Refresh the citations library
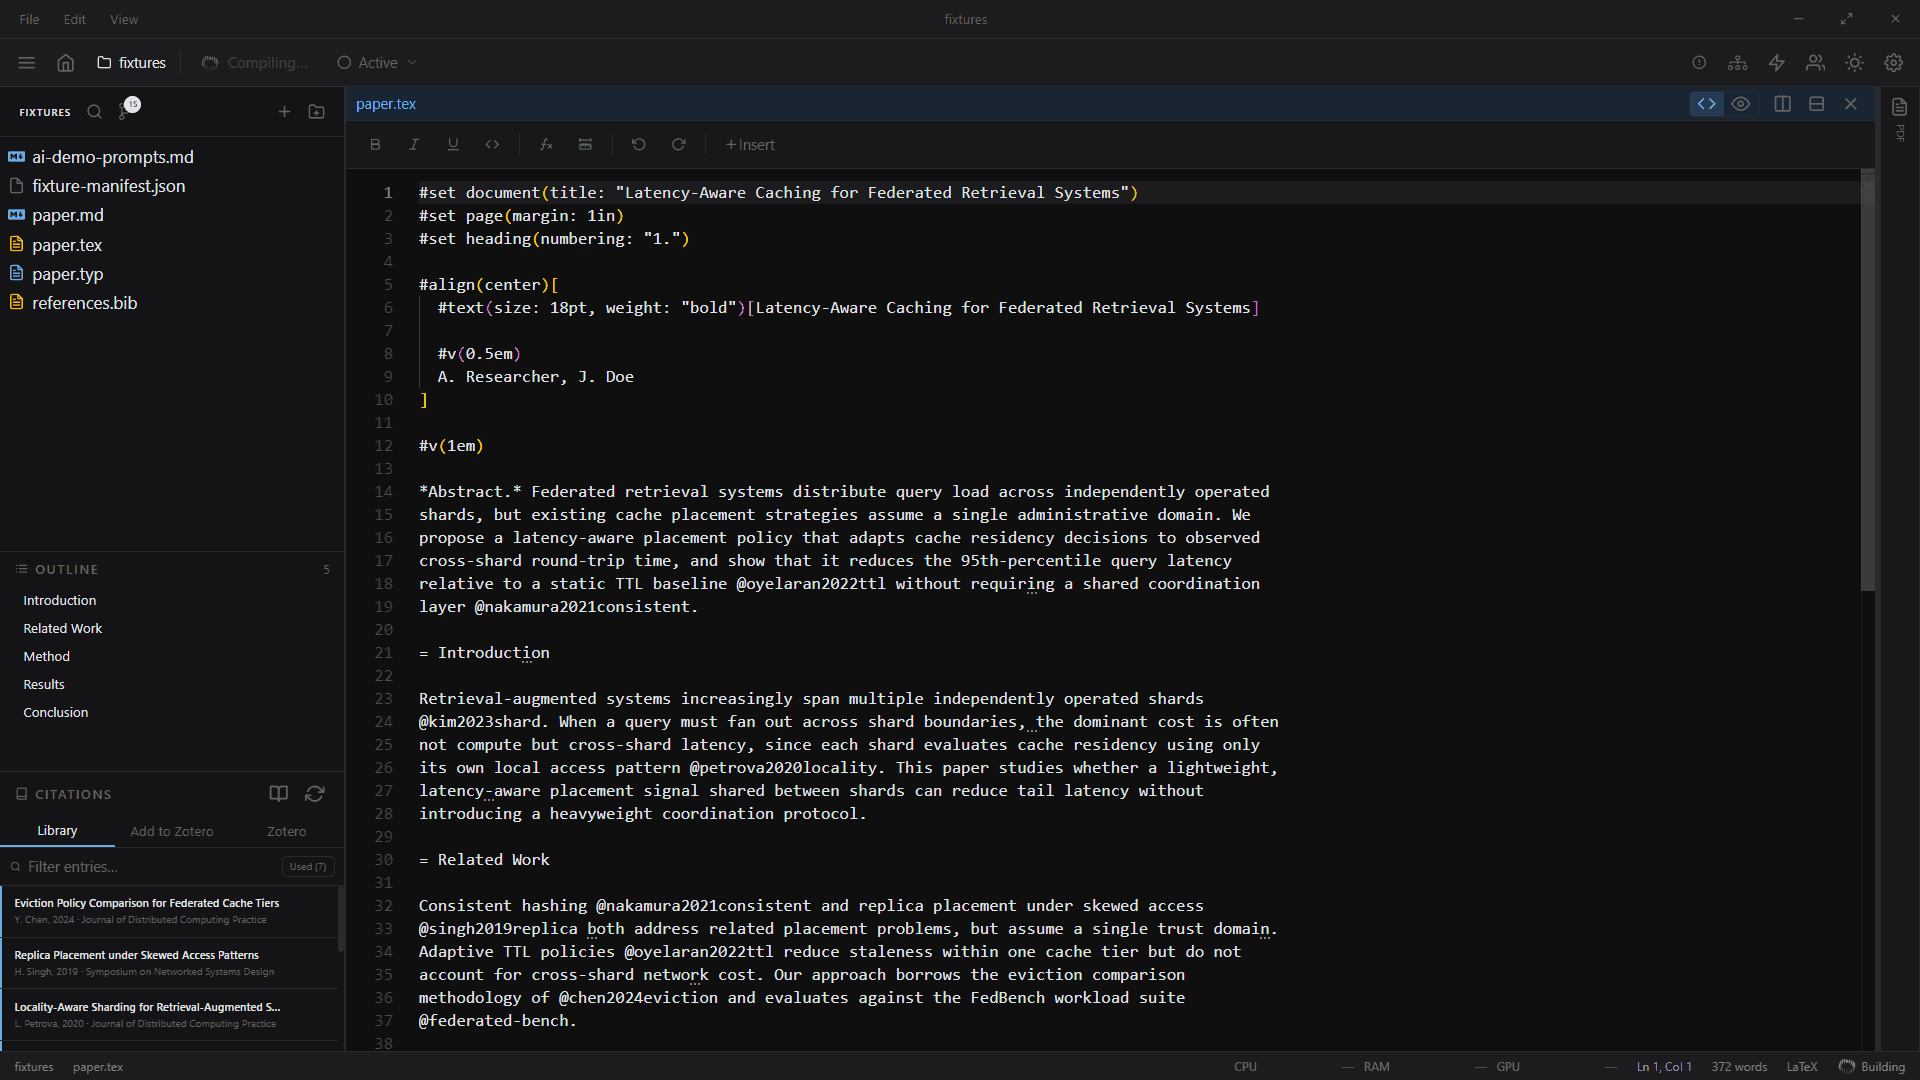 [315, 794]
